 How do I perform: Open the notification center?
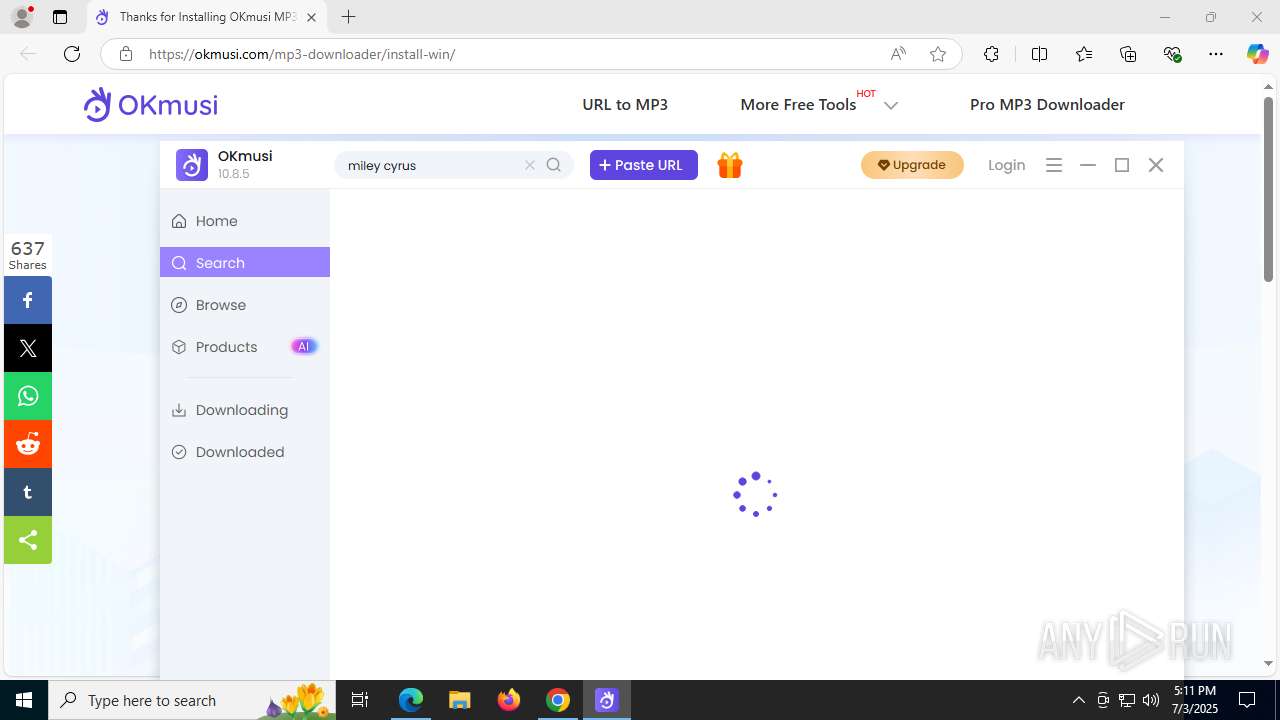click(1247, 700)
